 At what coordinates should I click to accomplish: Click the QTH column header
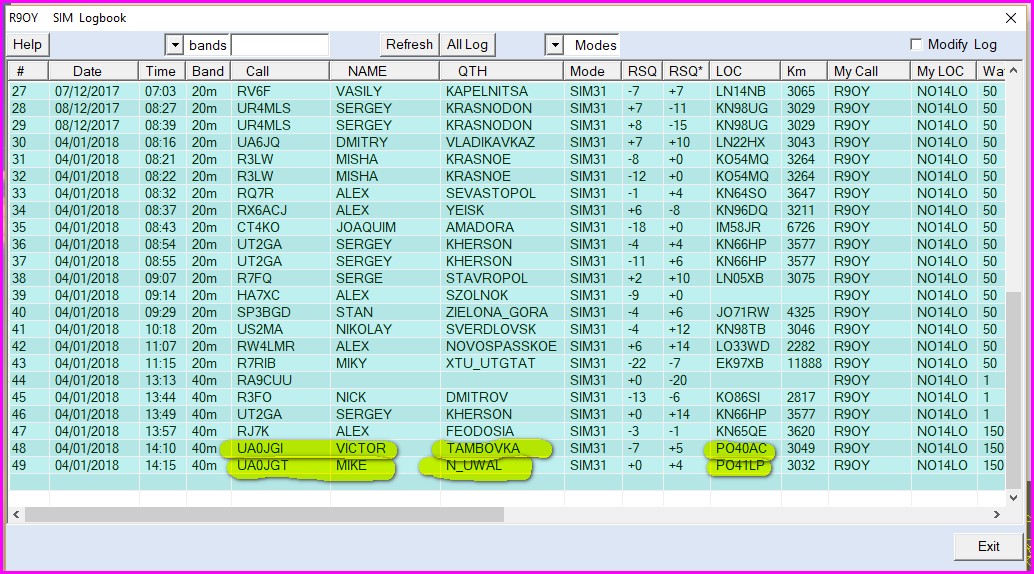(472, 71)
